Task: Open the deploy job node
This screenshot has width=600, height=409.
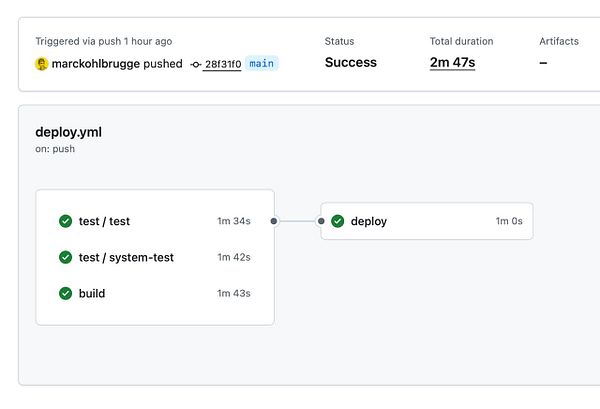Action: (x=368, y=221)
